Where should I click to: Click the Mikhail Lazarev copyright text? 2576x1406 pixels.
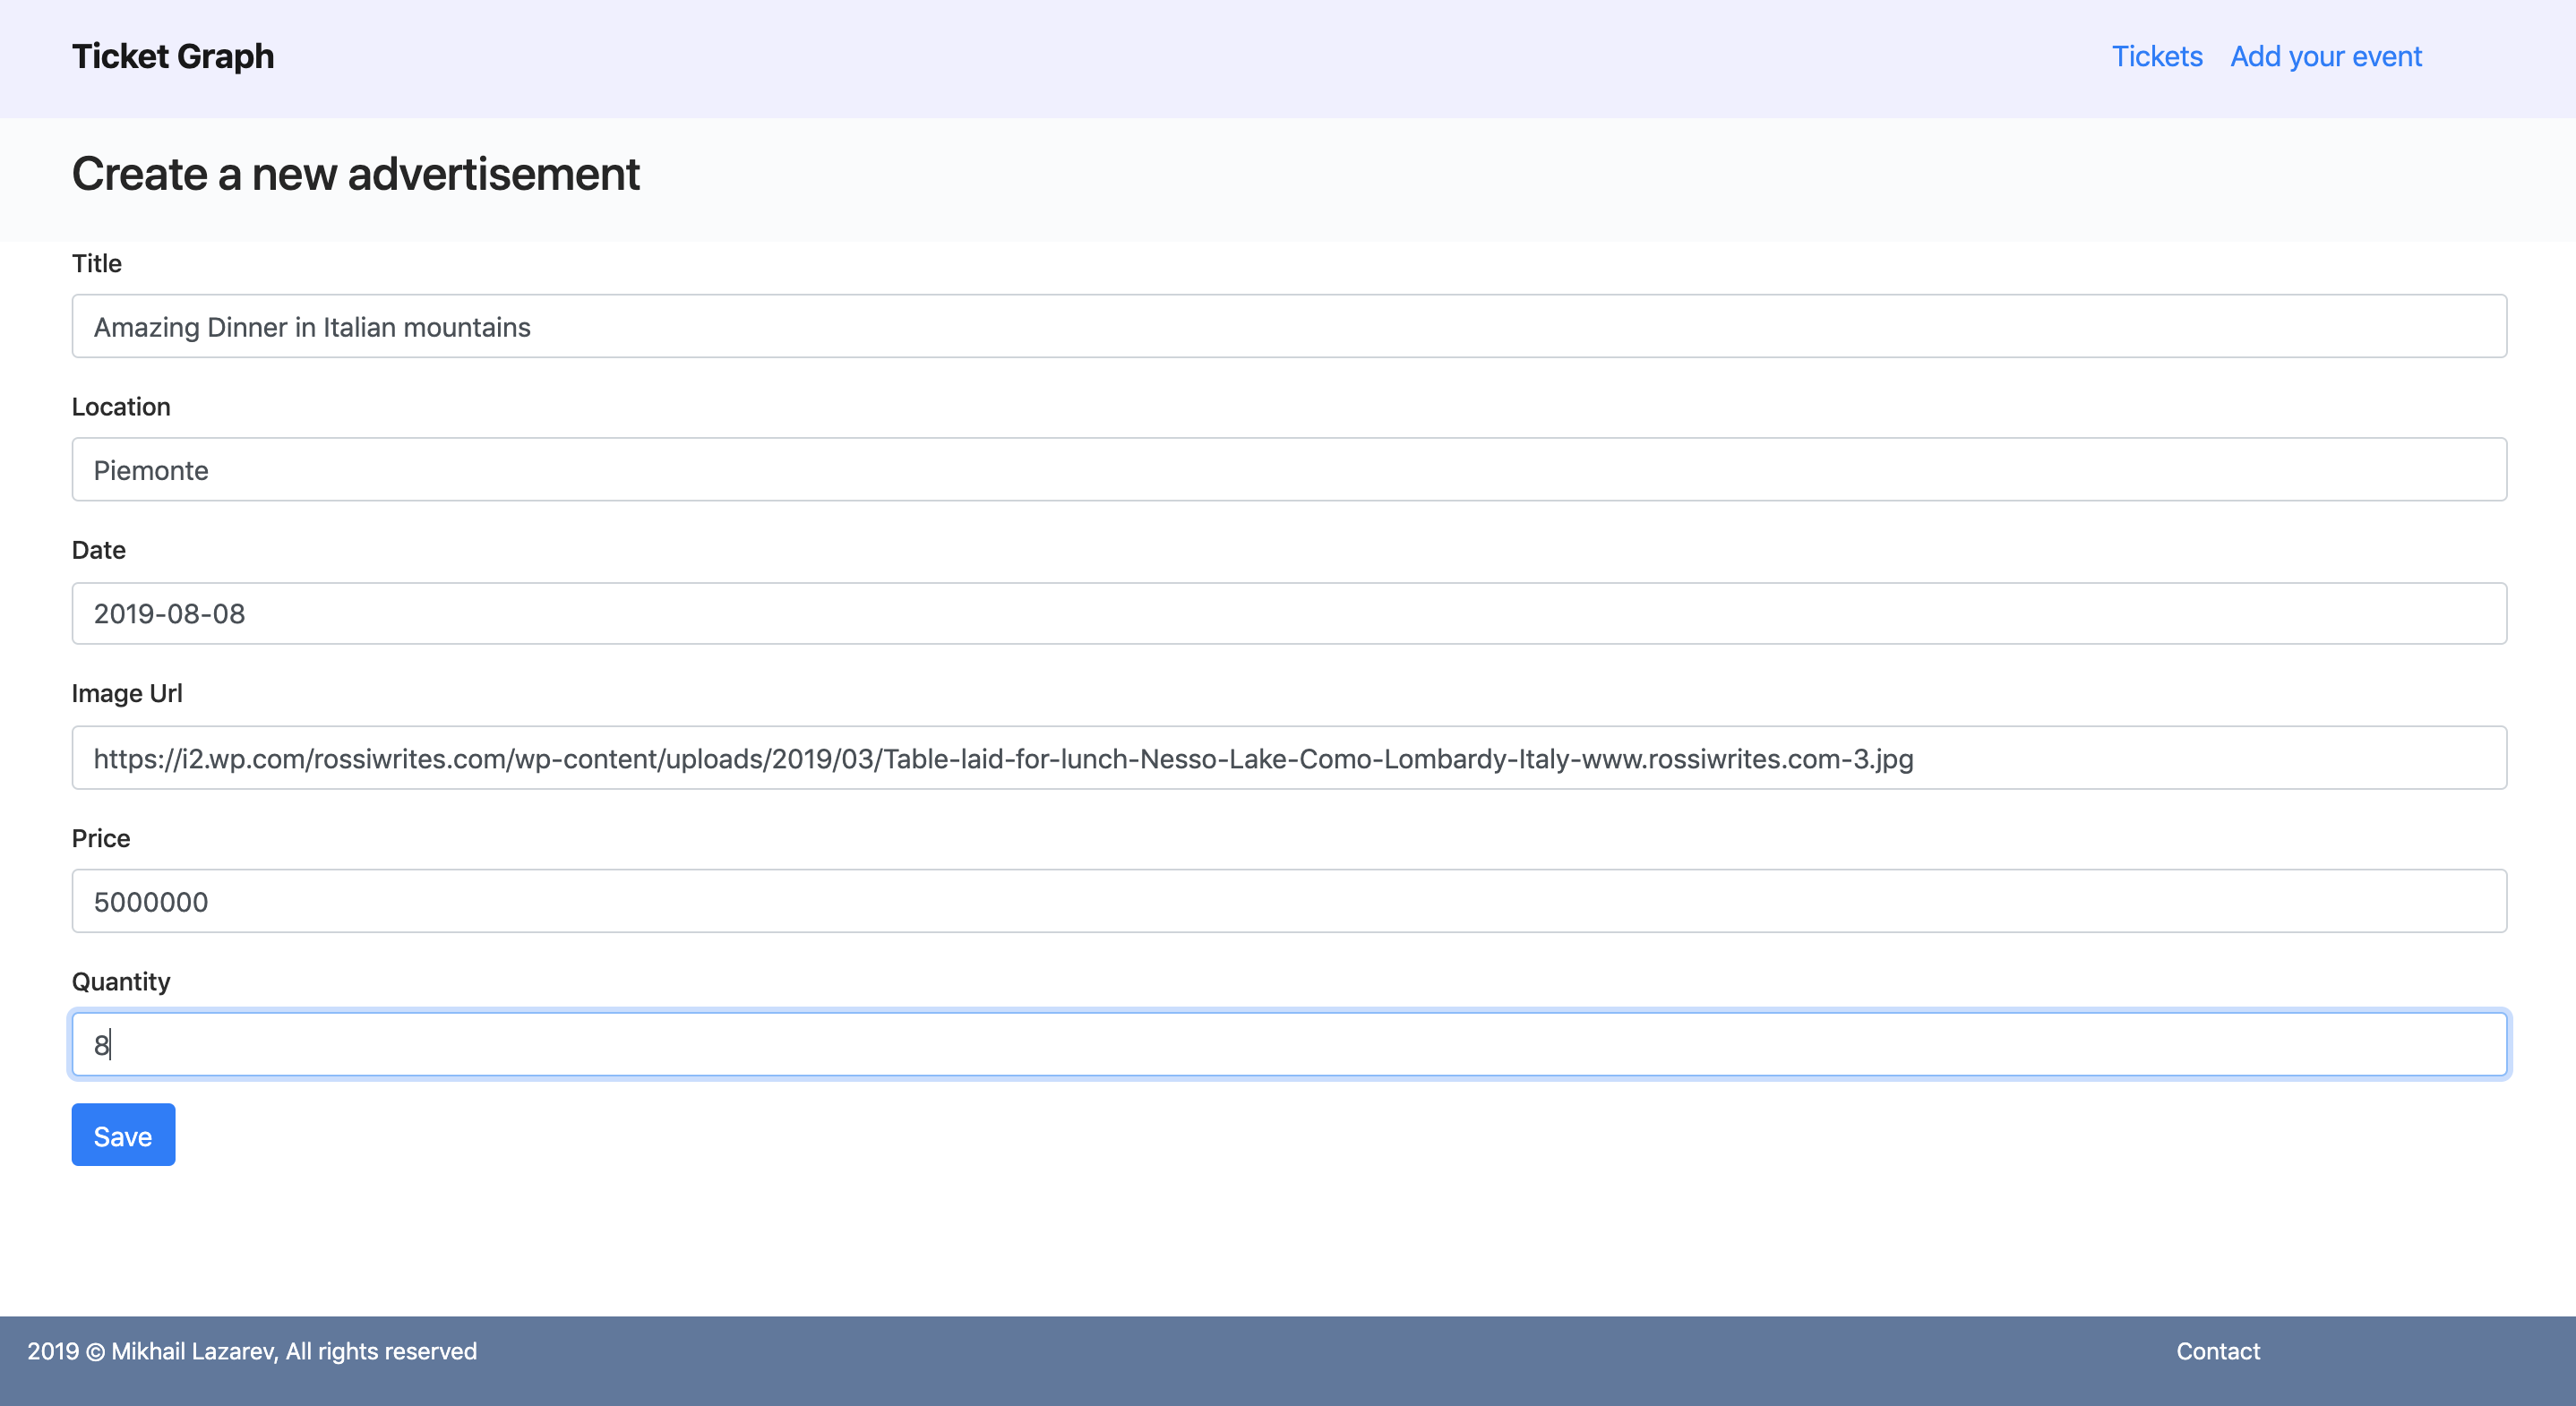tap(252, 1351)
